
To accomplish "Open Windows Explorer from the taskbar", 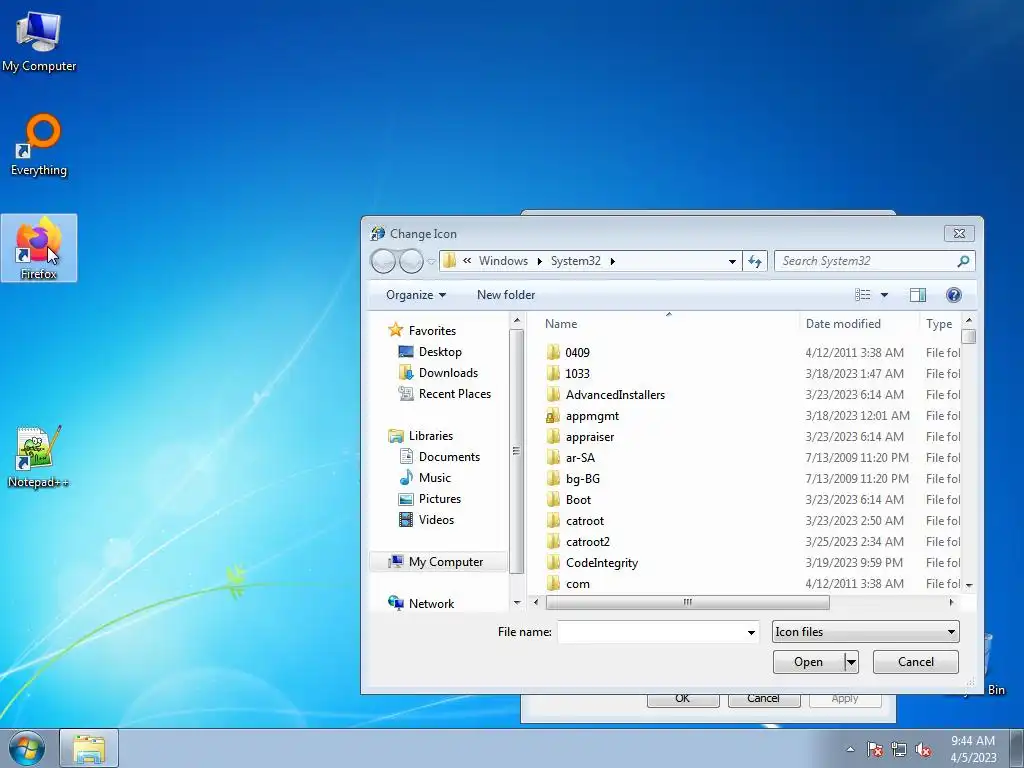I will pos(89,748).
